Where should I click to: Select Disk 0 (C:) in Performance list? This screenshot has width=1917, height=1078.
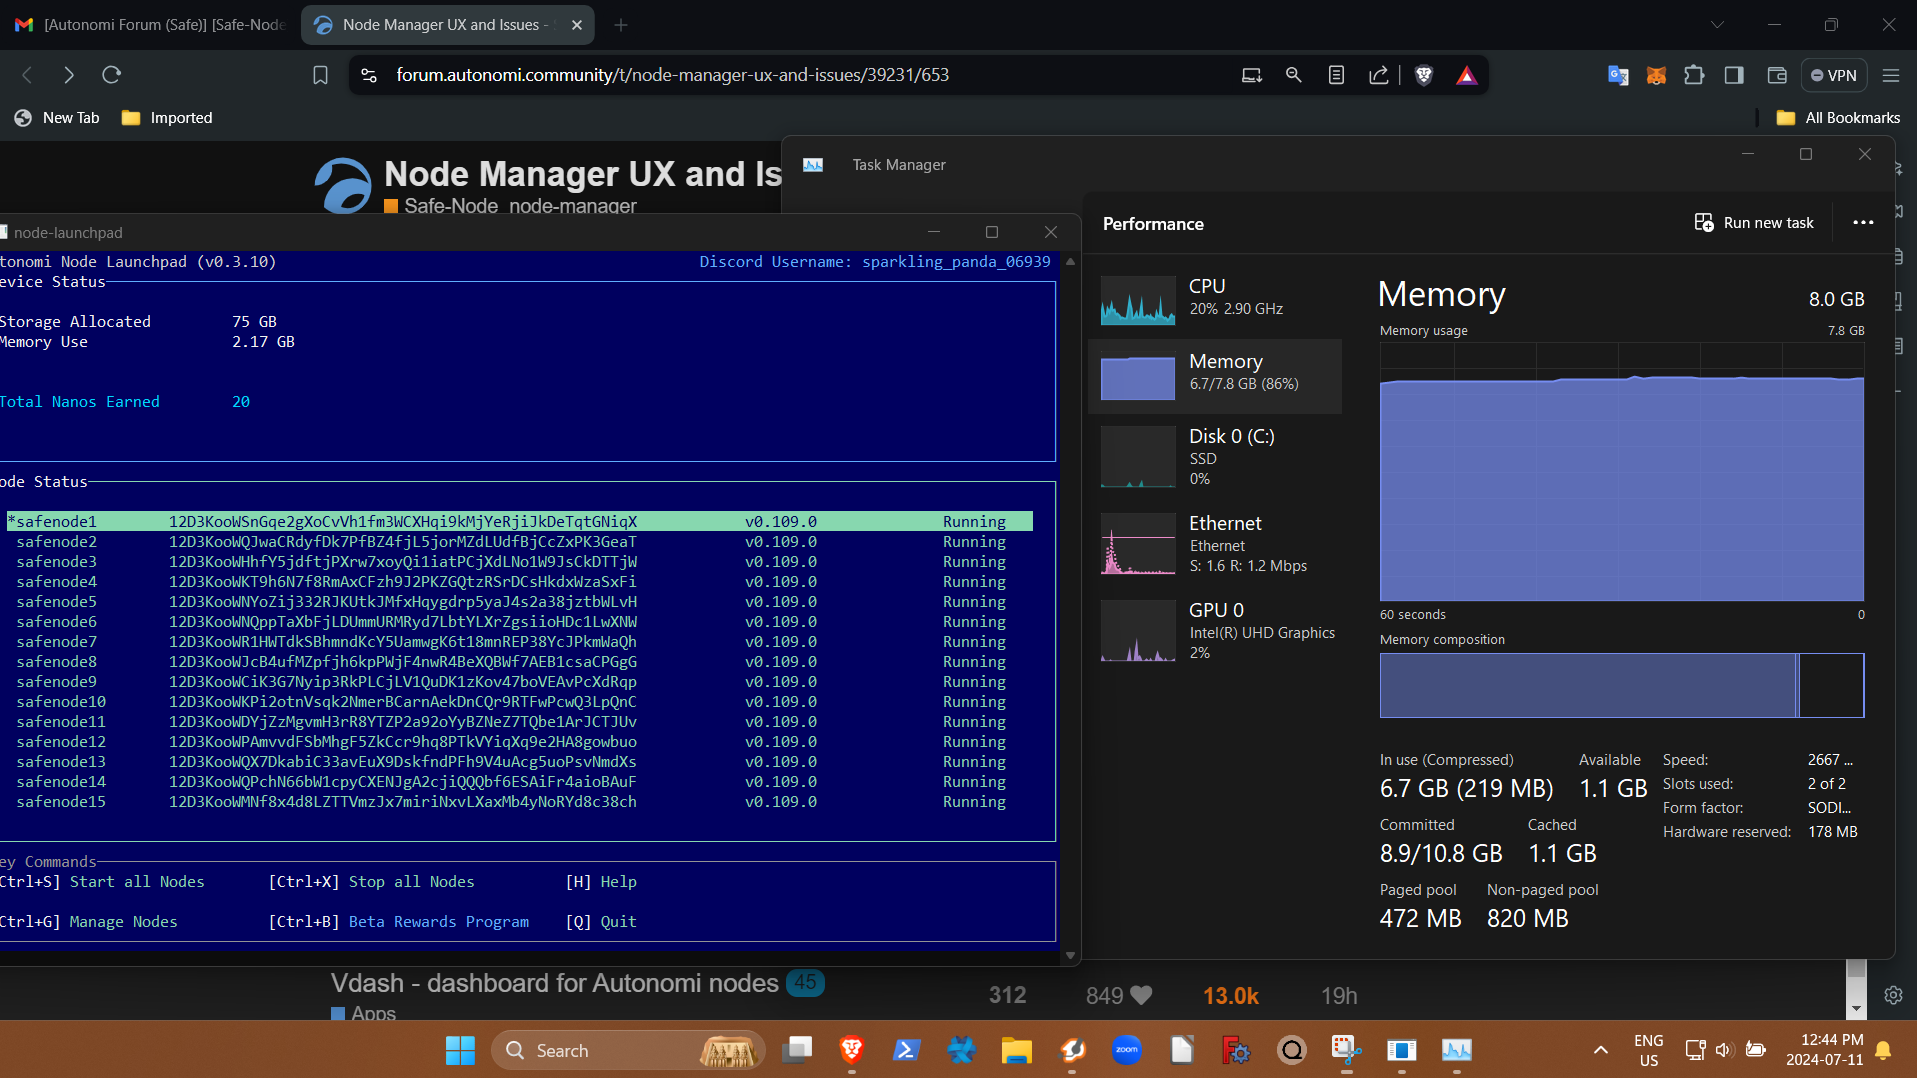coord(1215,456)
